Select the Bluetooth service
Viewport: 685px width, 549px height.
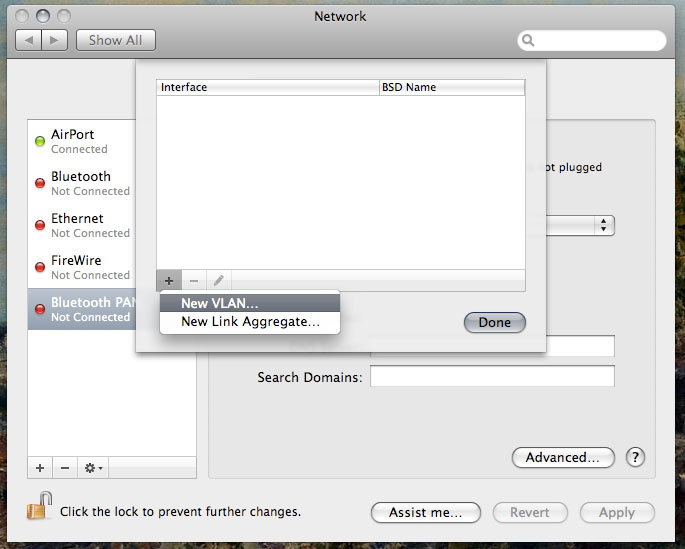tap(82, 183)
